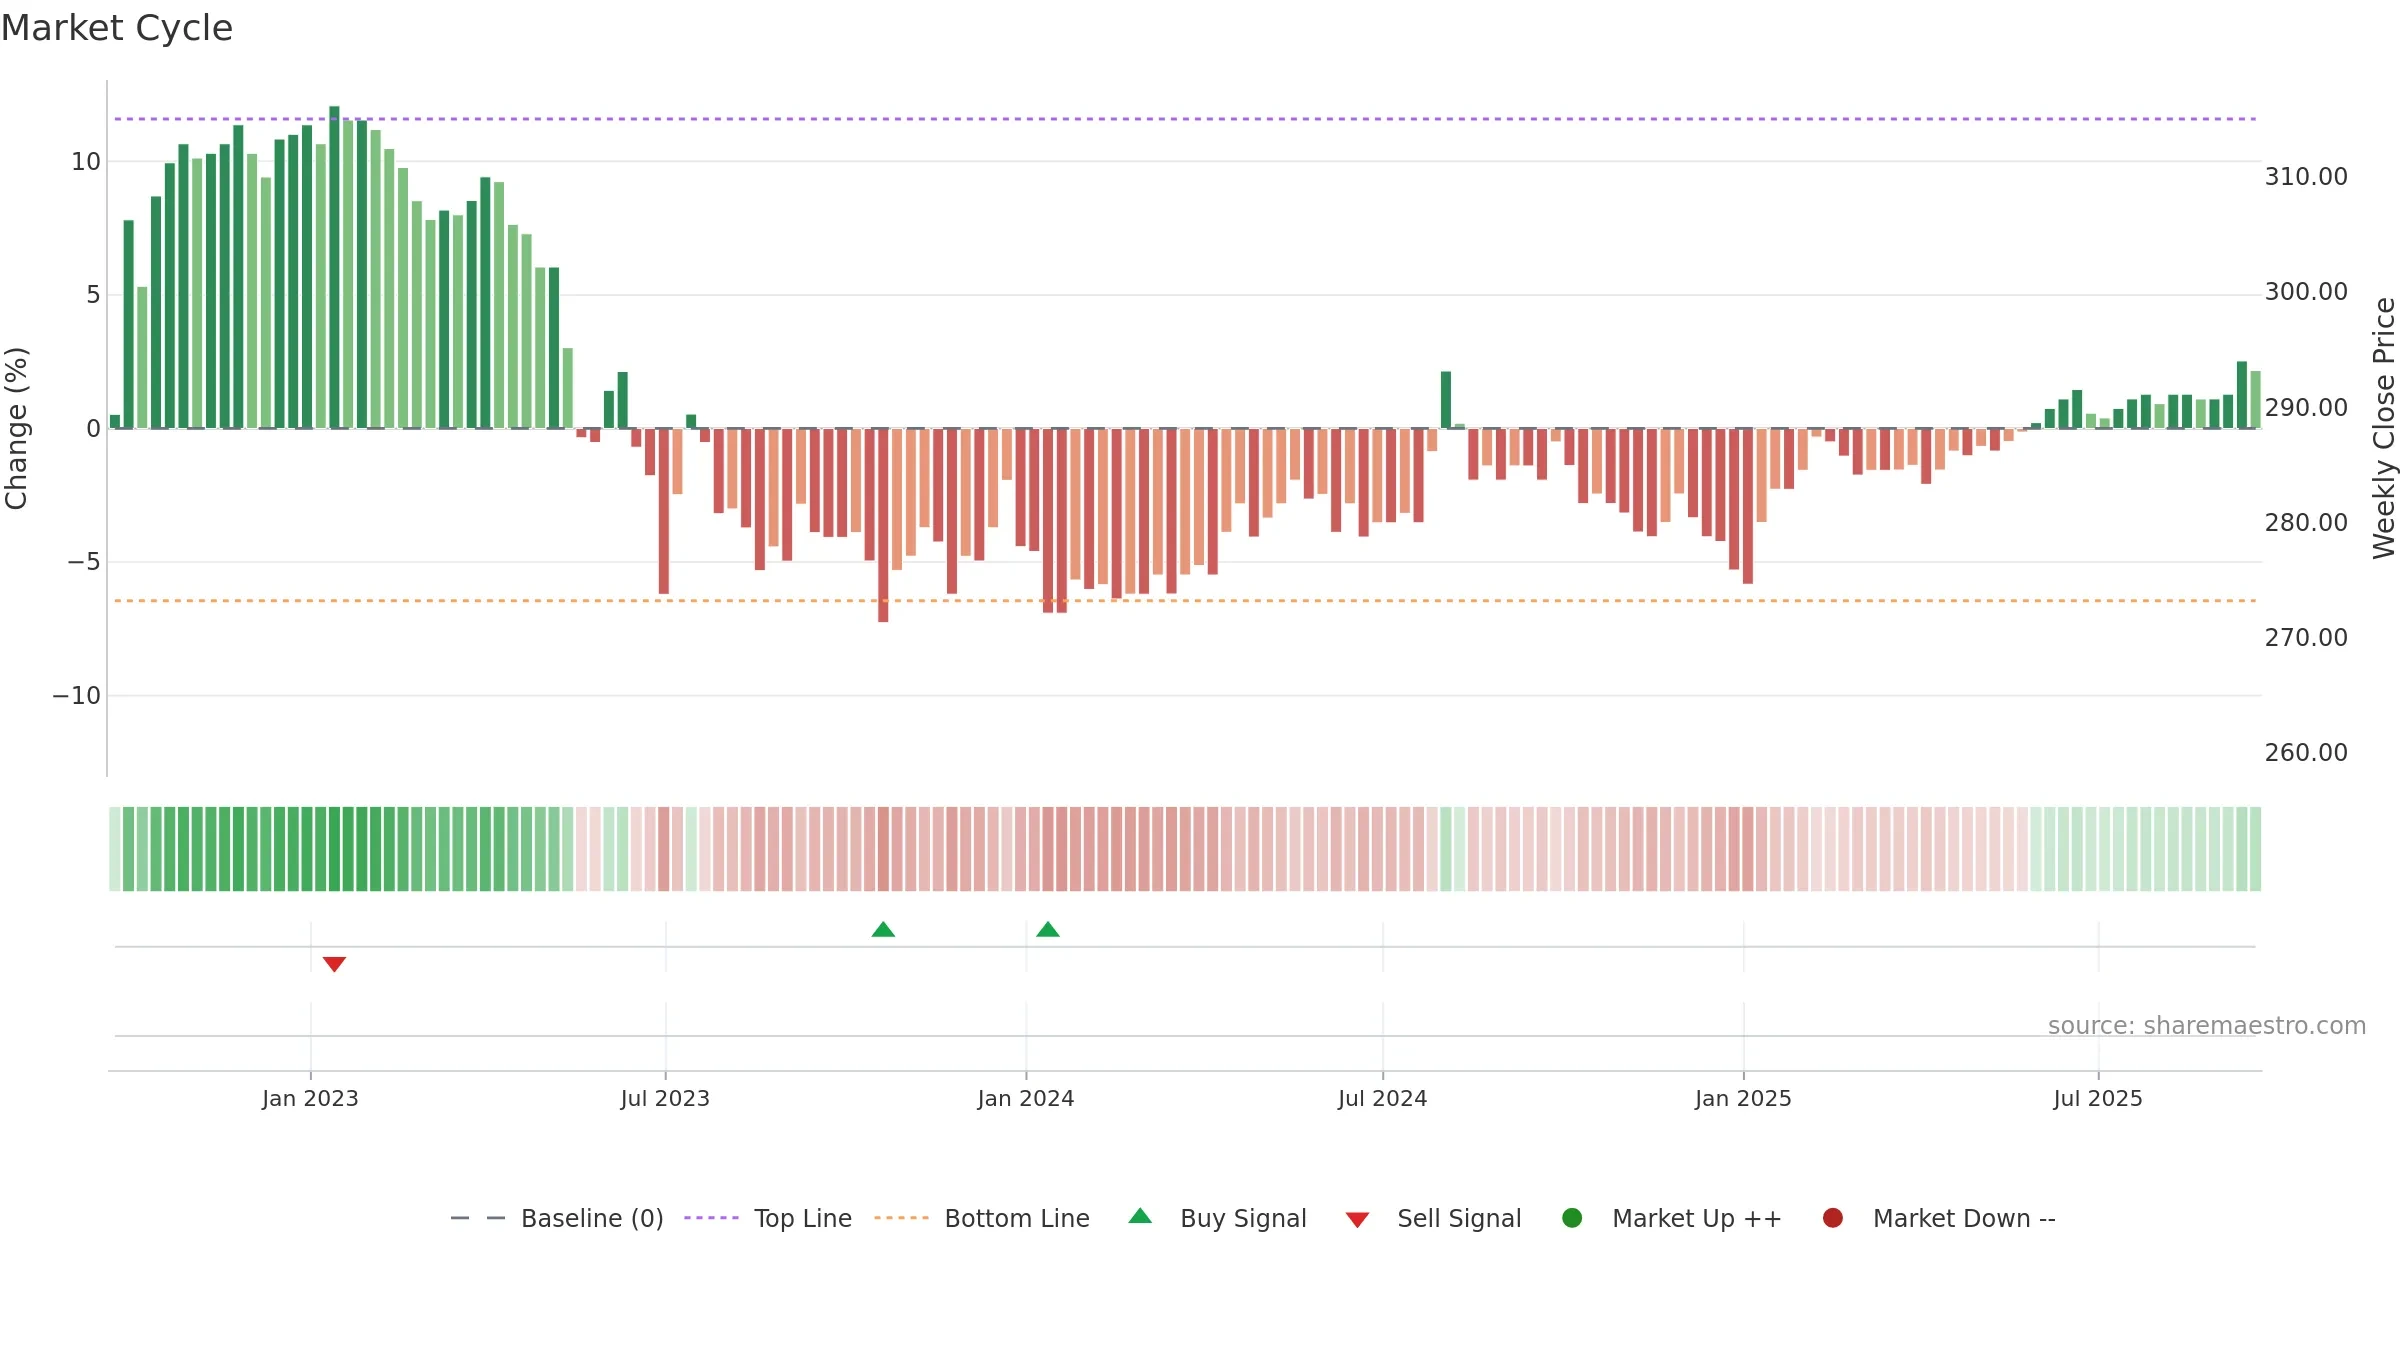2400x1350 pixels.
Task: Click the Market Down -- legend label
Action: pos(1964,1218)
